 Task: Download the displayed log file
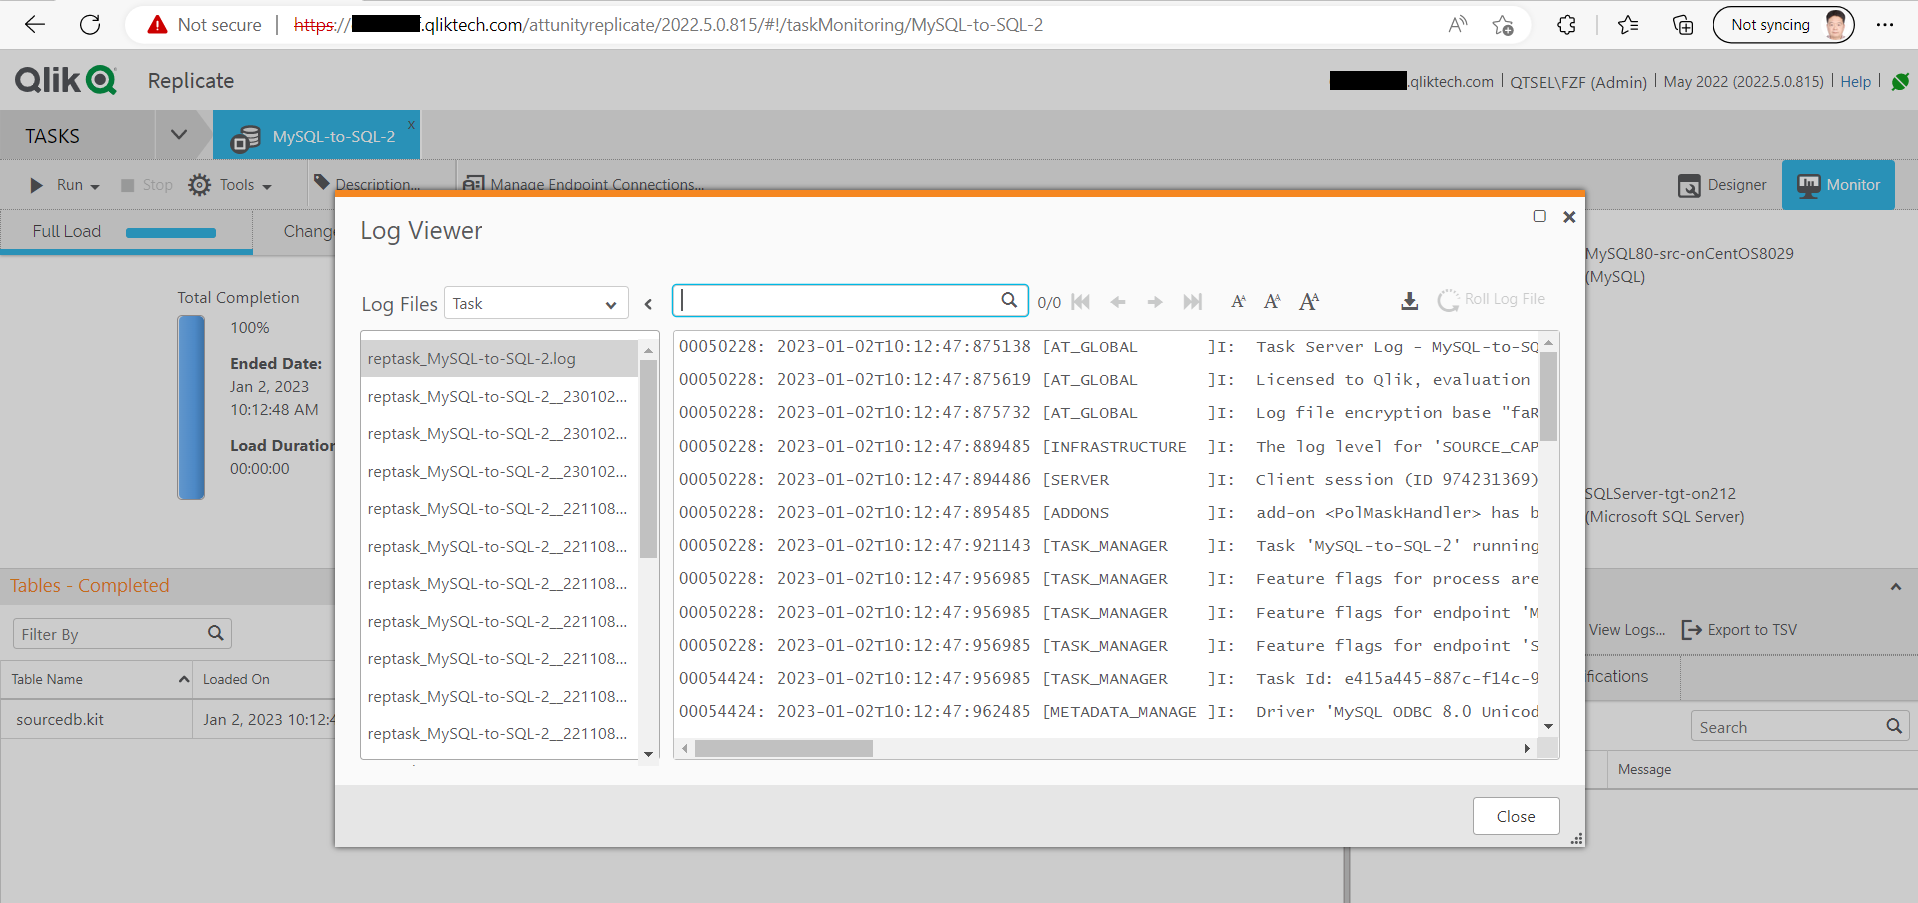1409,300
